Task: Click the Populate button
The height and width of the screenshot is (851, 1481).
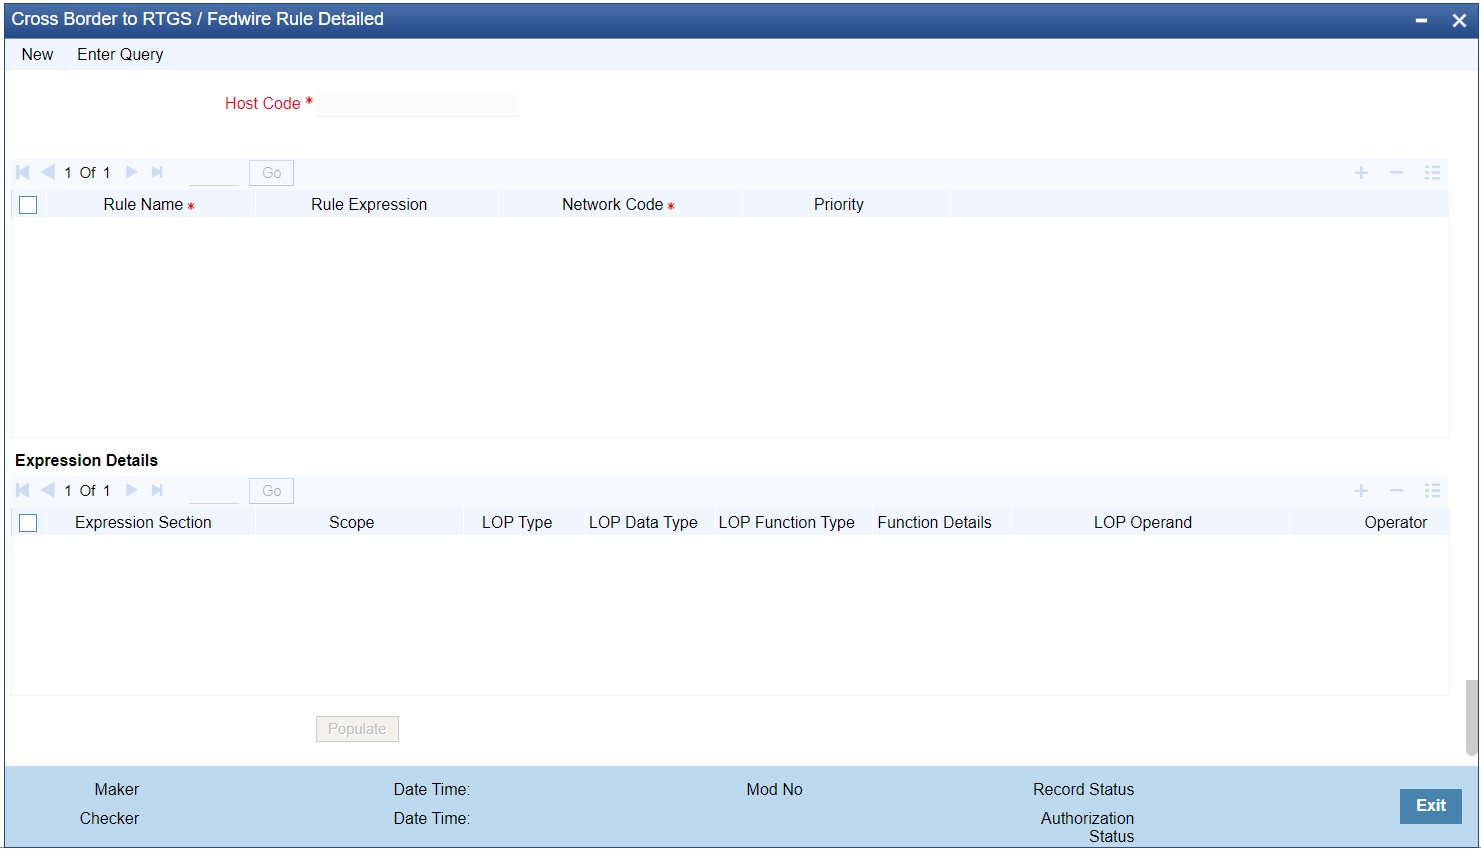Action: [x=357, y=729]
